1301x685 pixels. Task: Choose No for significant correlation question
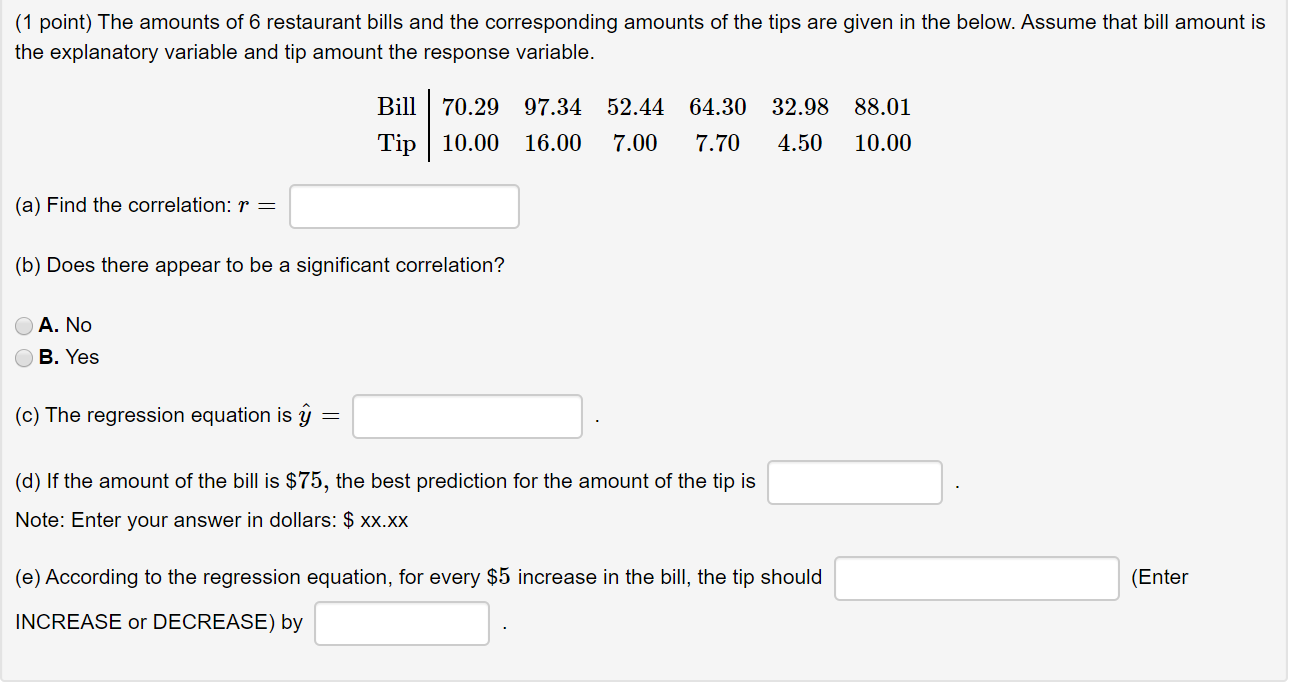pyautogui.click(x=22, y=325)
